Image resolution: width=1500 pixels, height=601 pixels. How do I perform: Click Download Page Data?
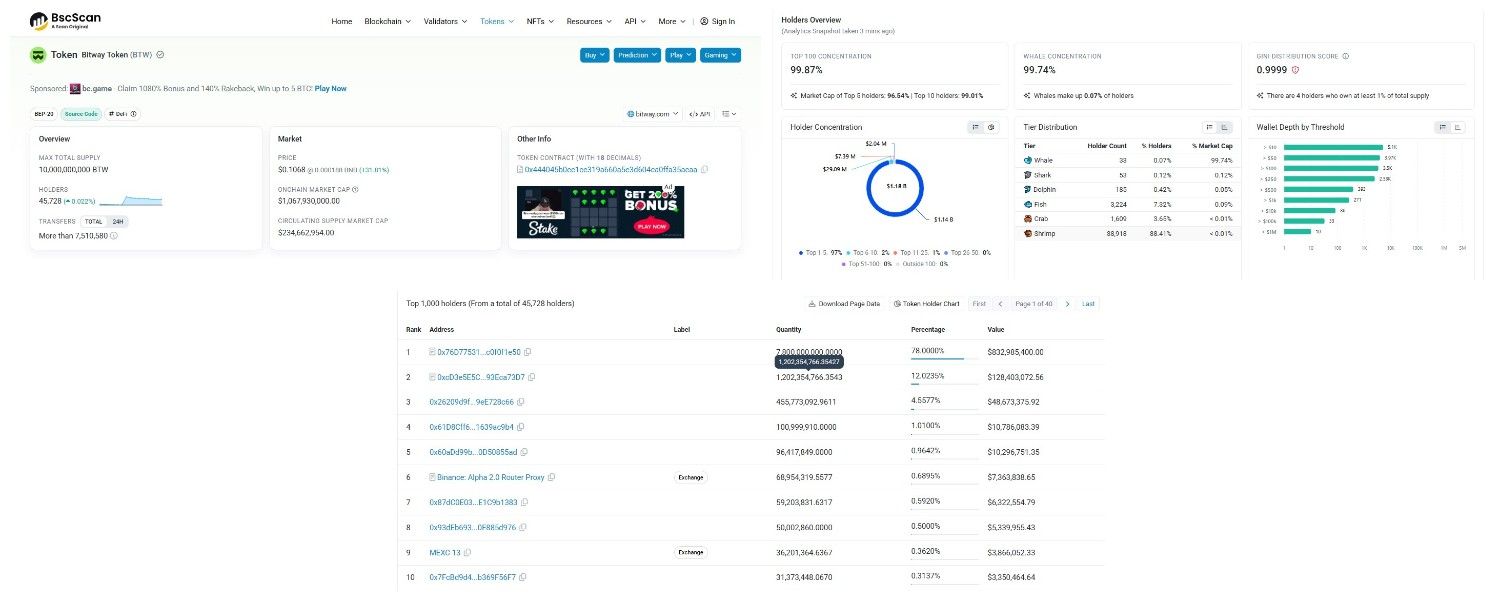click(x=845, y=304)
